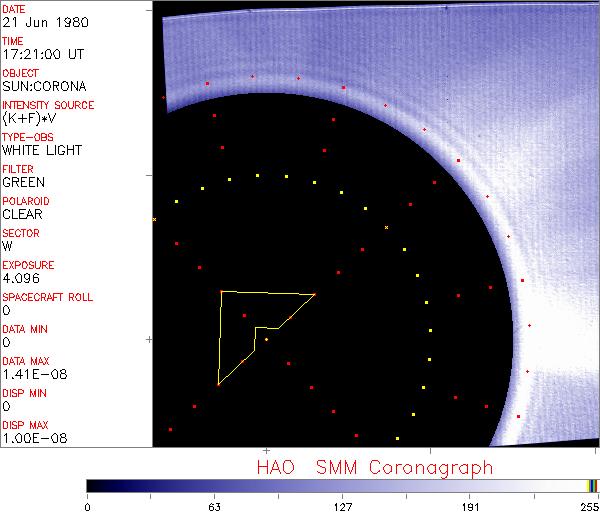Click the exposure value 4.096
Viewport: 600px width, 512px height.
click(20, 278)
